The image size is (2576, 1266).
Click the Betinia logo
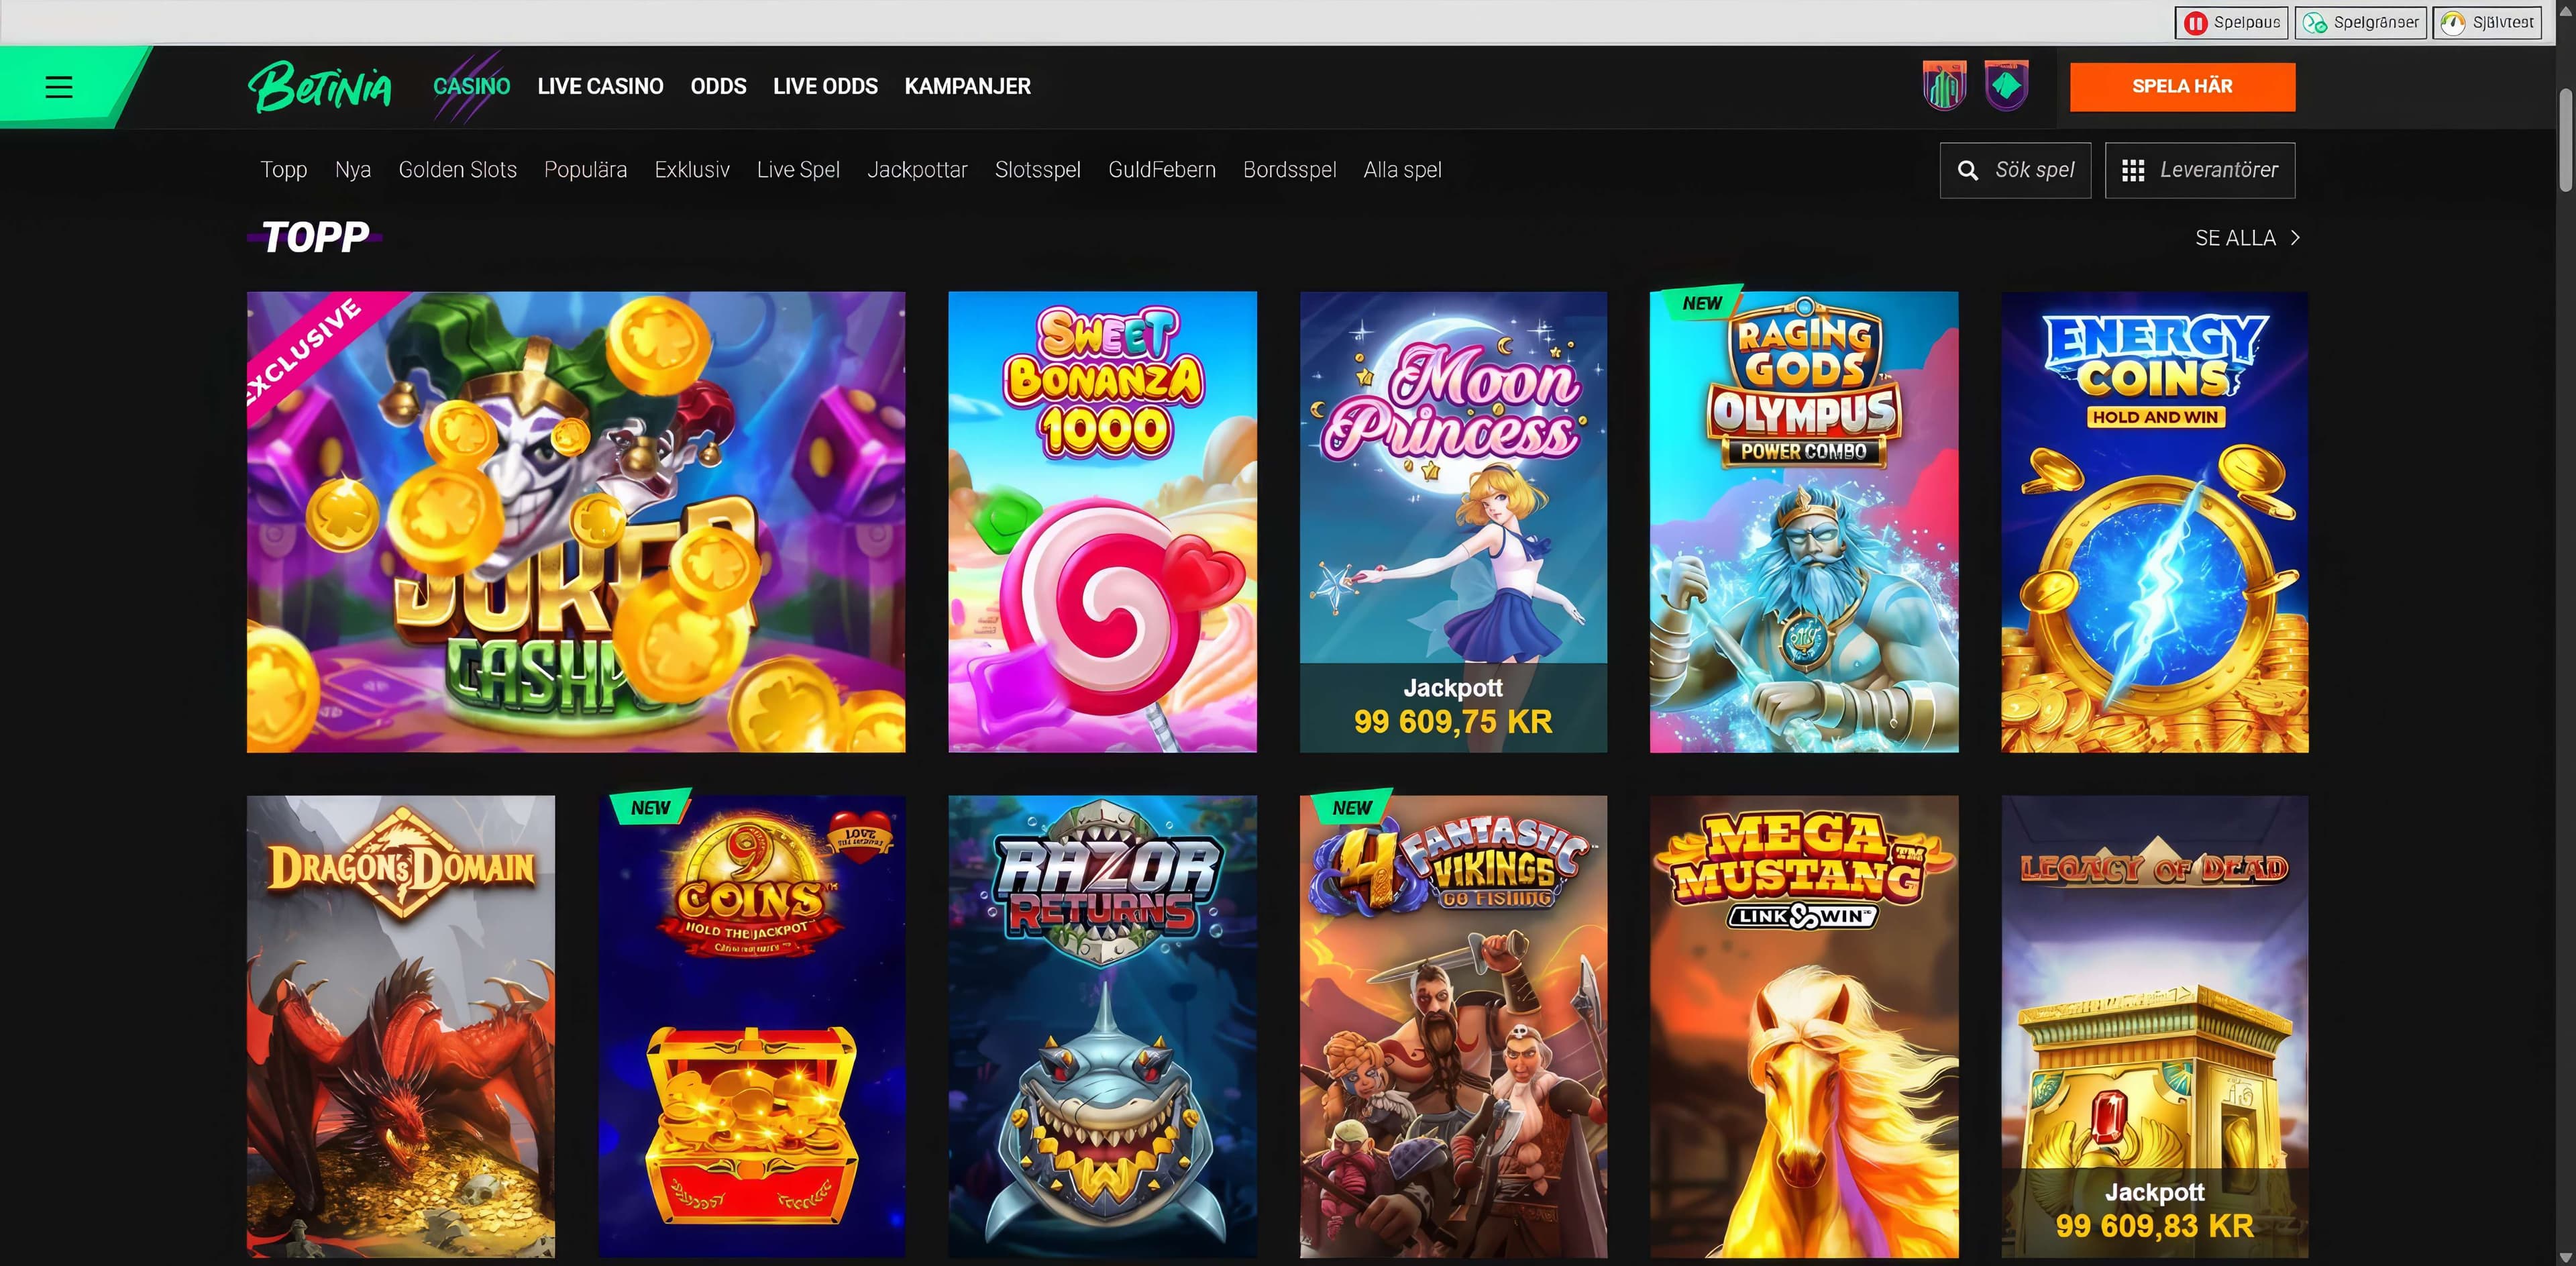320,87
